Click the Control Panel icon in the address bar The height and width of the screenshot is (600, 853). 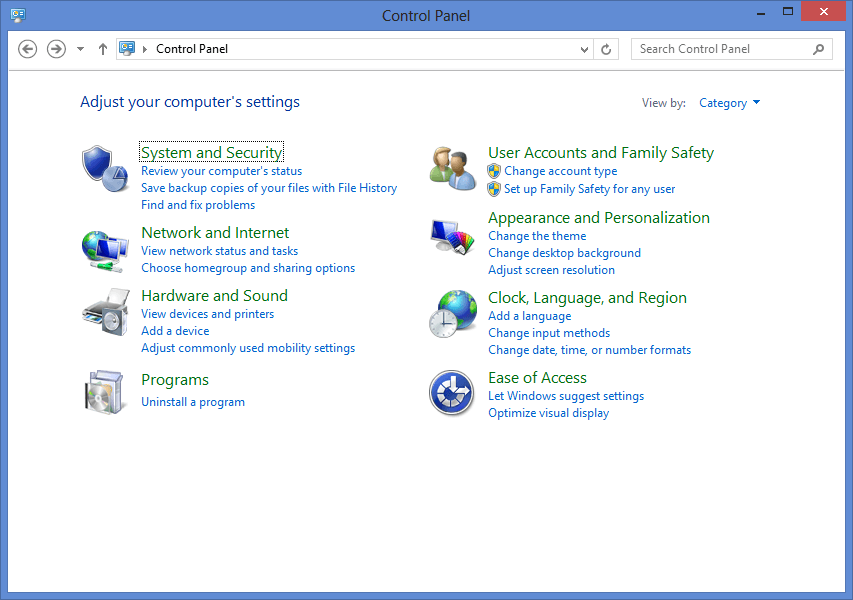[x=127, y=48]
